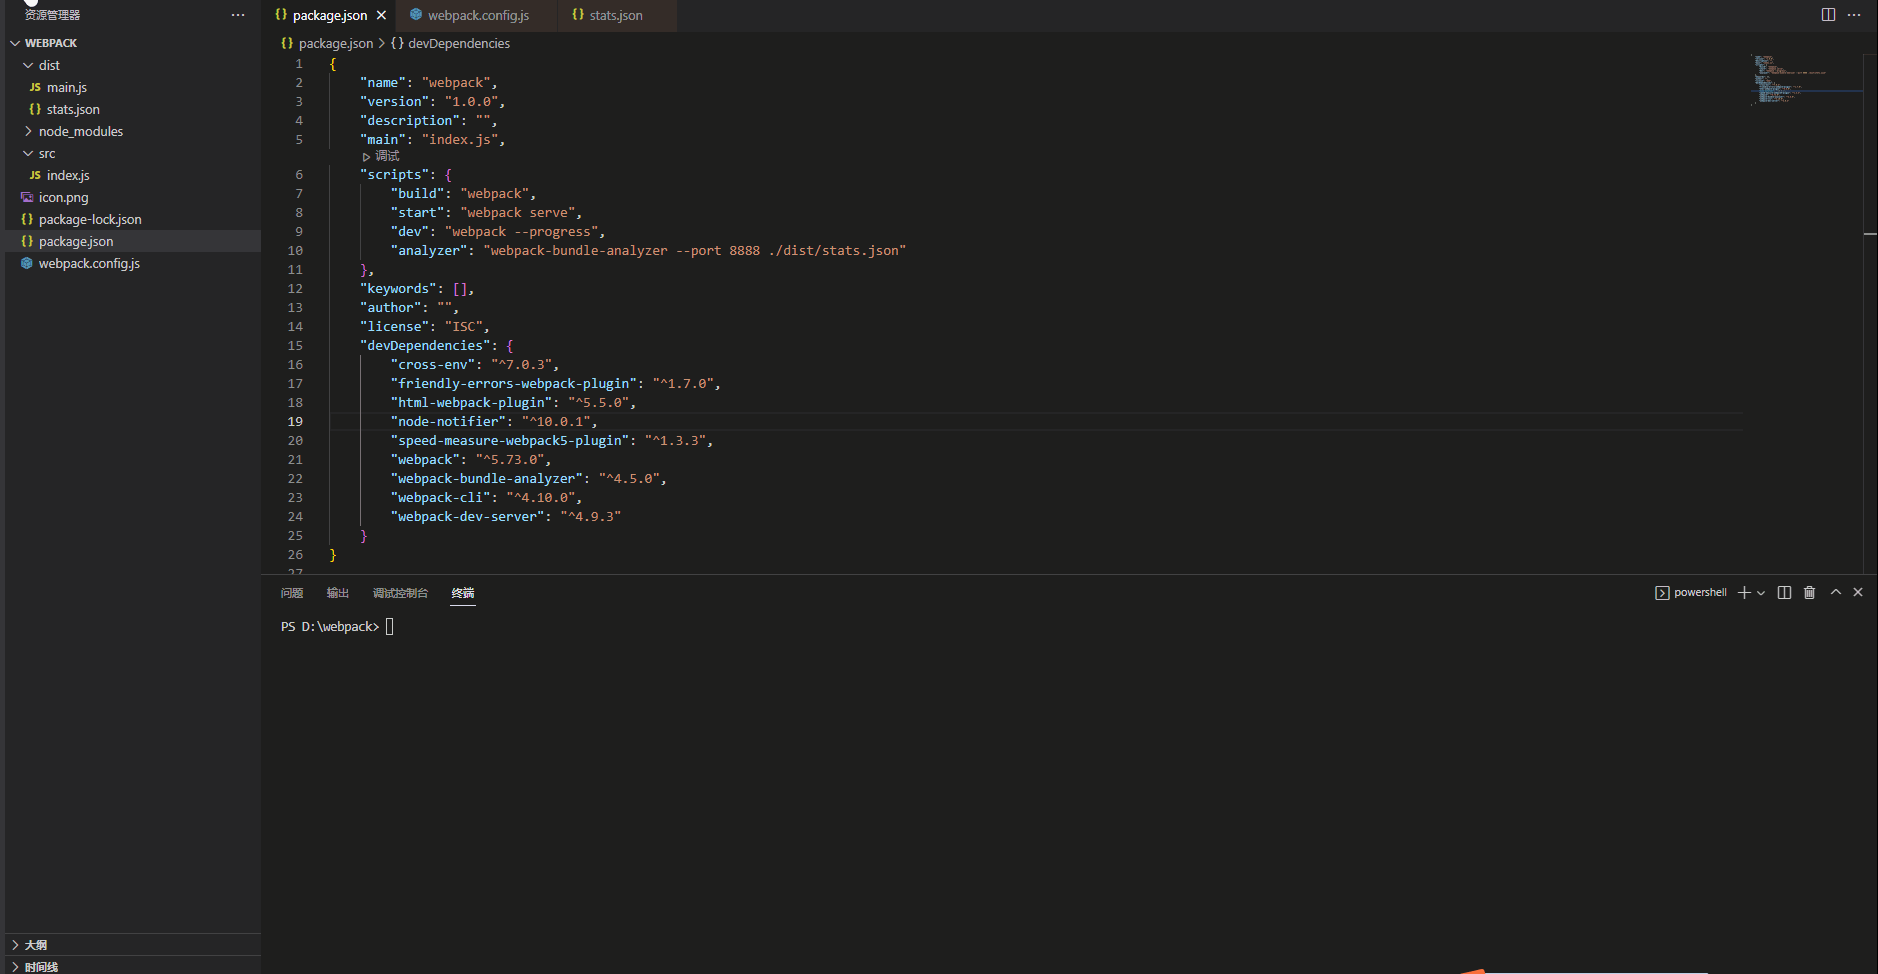Image resolution: width=1878 pixels, height=974 pixels.
Task: Select the powershell terminal profile entry
Action: click(x=1697, y=592)
